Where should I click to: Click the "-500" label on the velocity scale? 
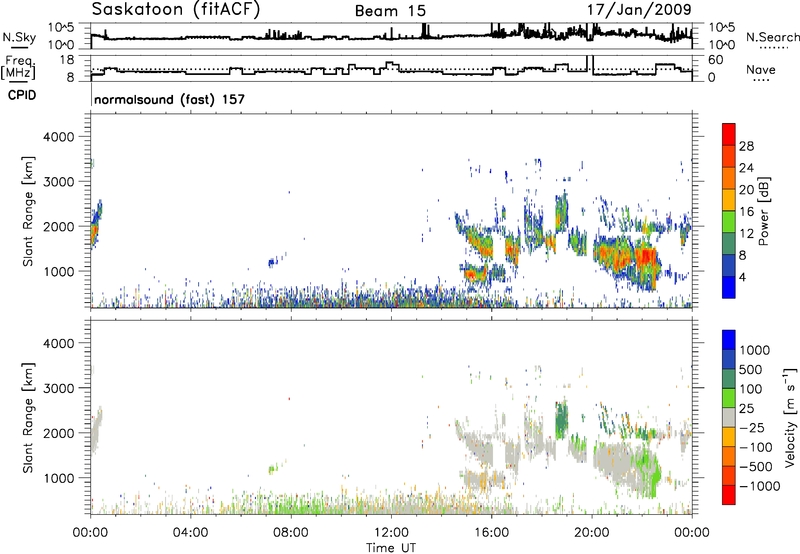click(756, 467)
